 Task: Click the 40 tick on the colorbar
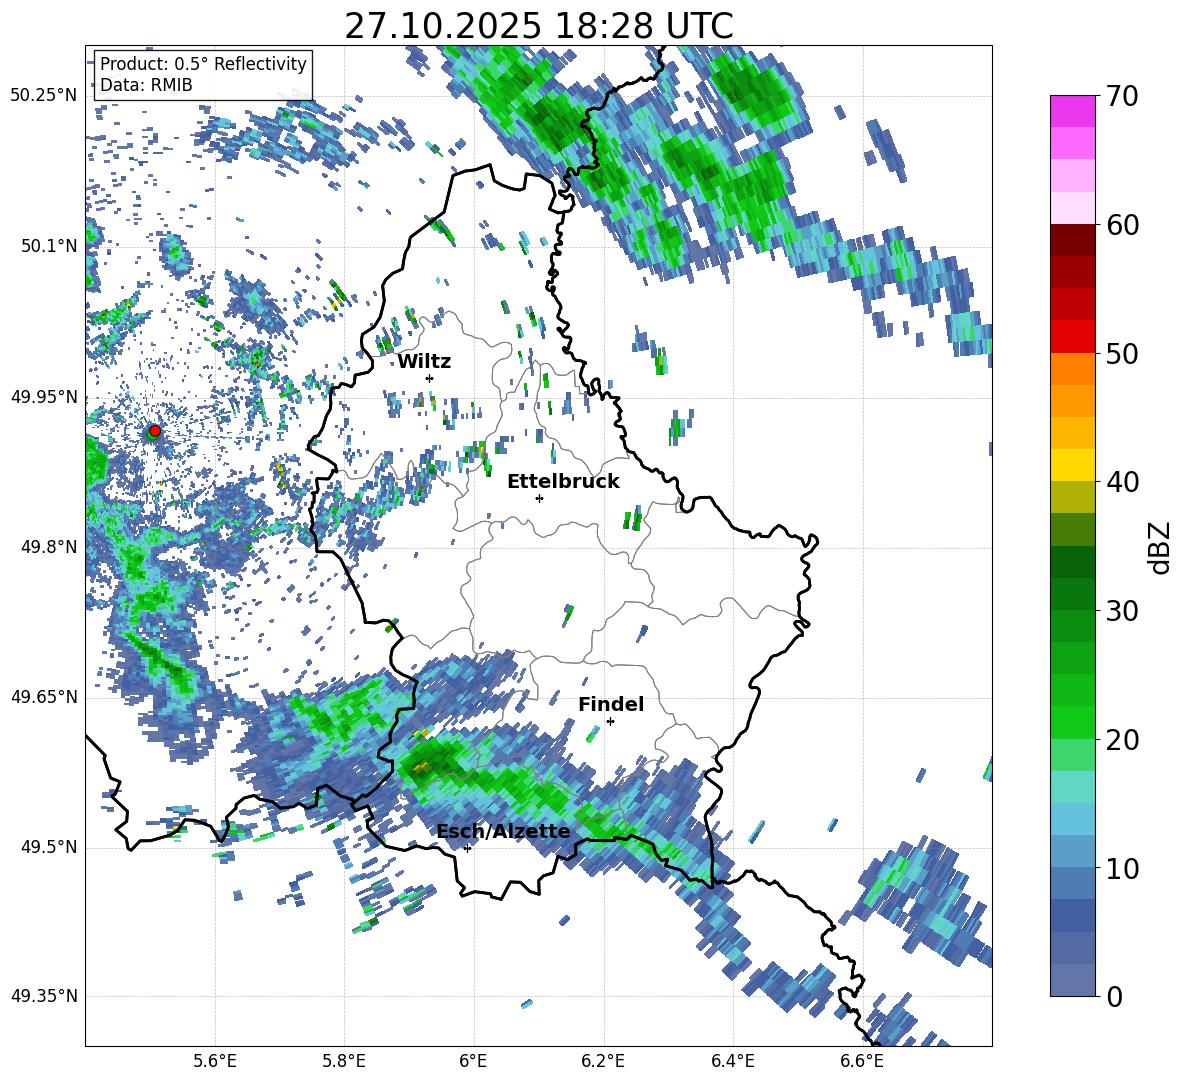[x=1121, y=482]
